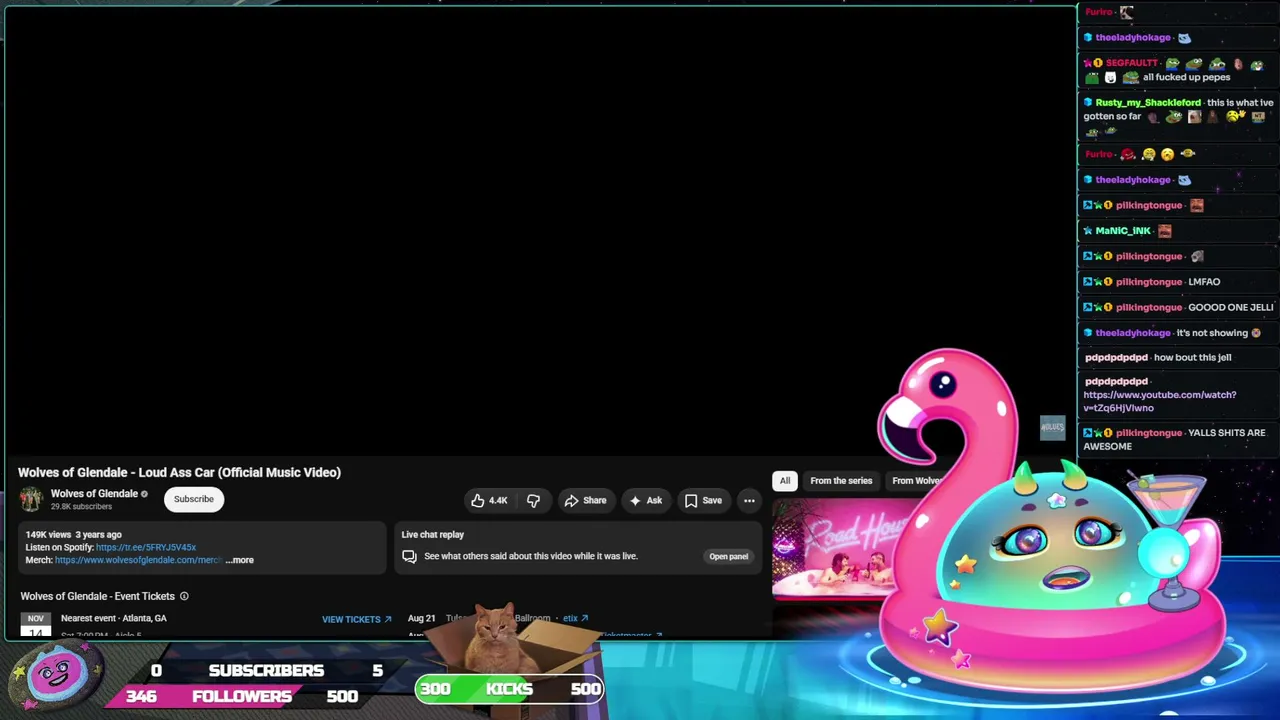Select the From Wolves chip

click(917, 481)
